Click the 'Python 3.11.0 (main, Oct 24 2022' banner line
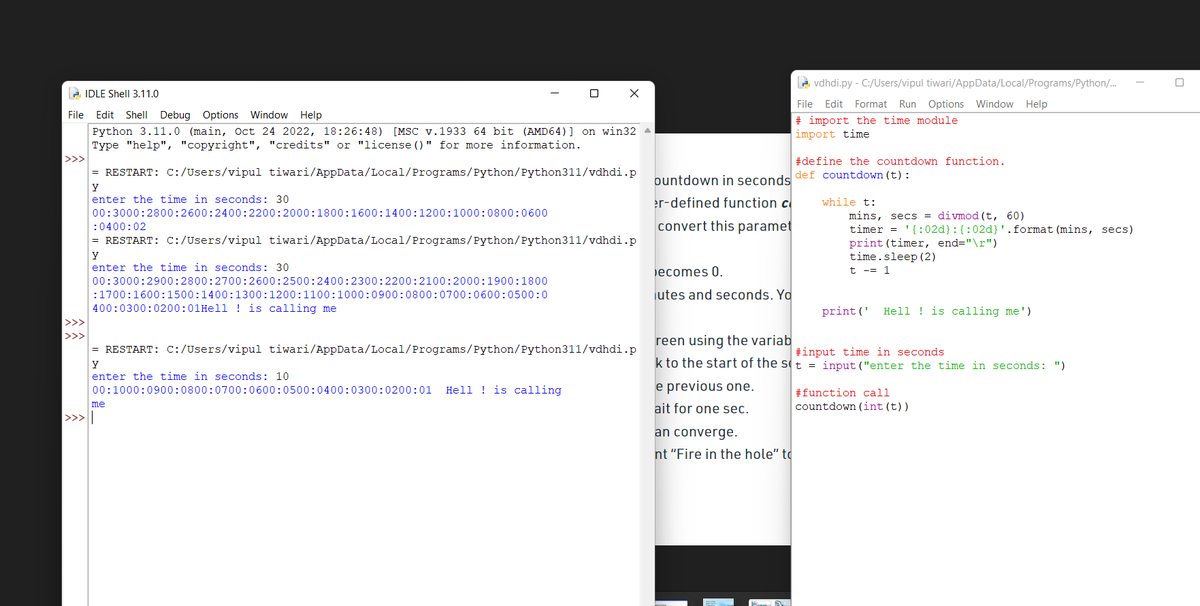 pyautogui.click(x=364, y=131)
